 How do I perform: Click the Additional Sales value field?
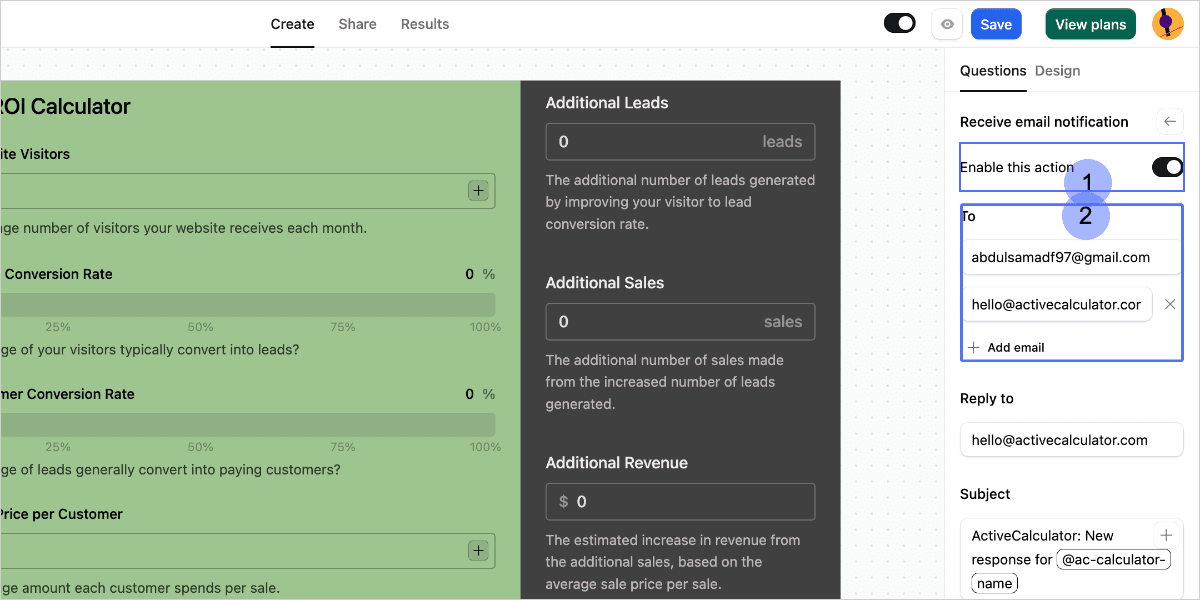pyautogui.click(x=680, y=322)
